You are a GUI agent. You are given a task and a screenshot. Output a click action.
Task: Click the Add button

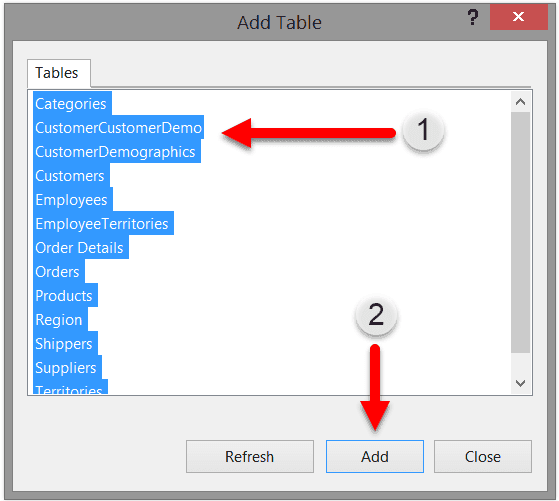point(375,456)
